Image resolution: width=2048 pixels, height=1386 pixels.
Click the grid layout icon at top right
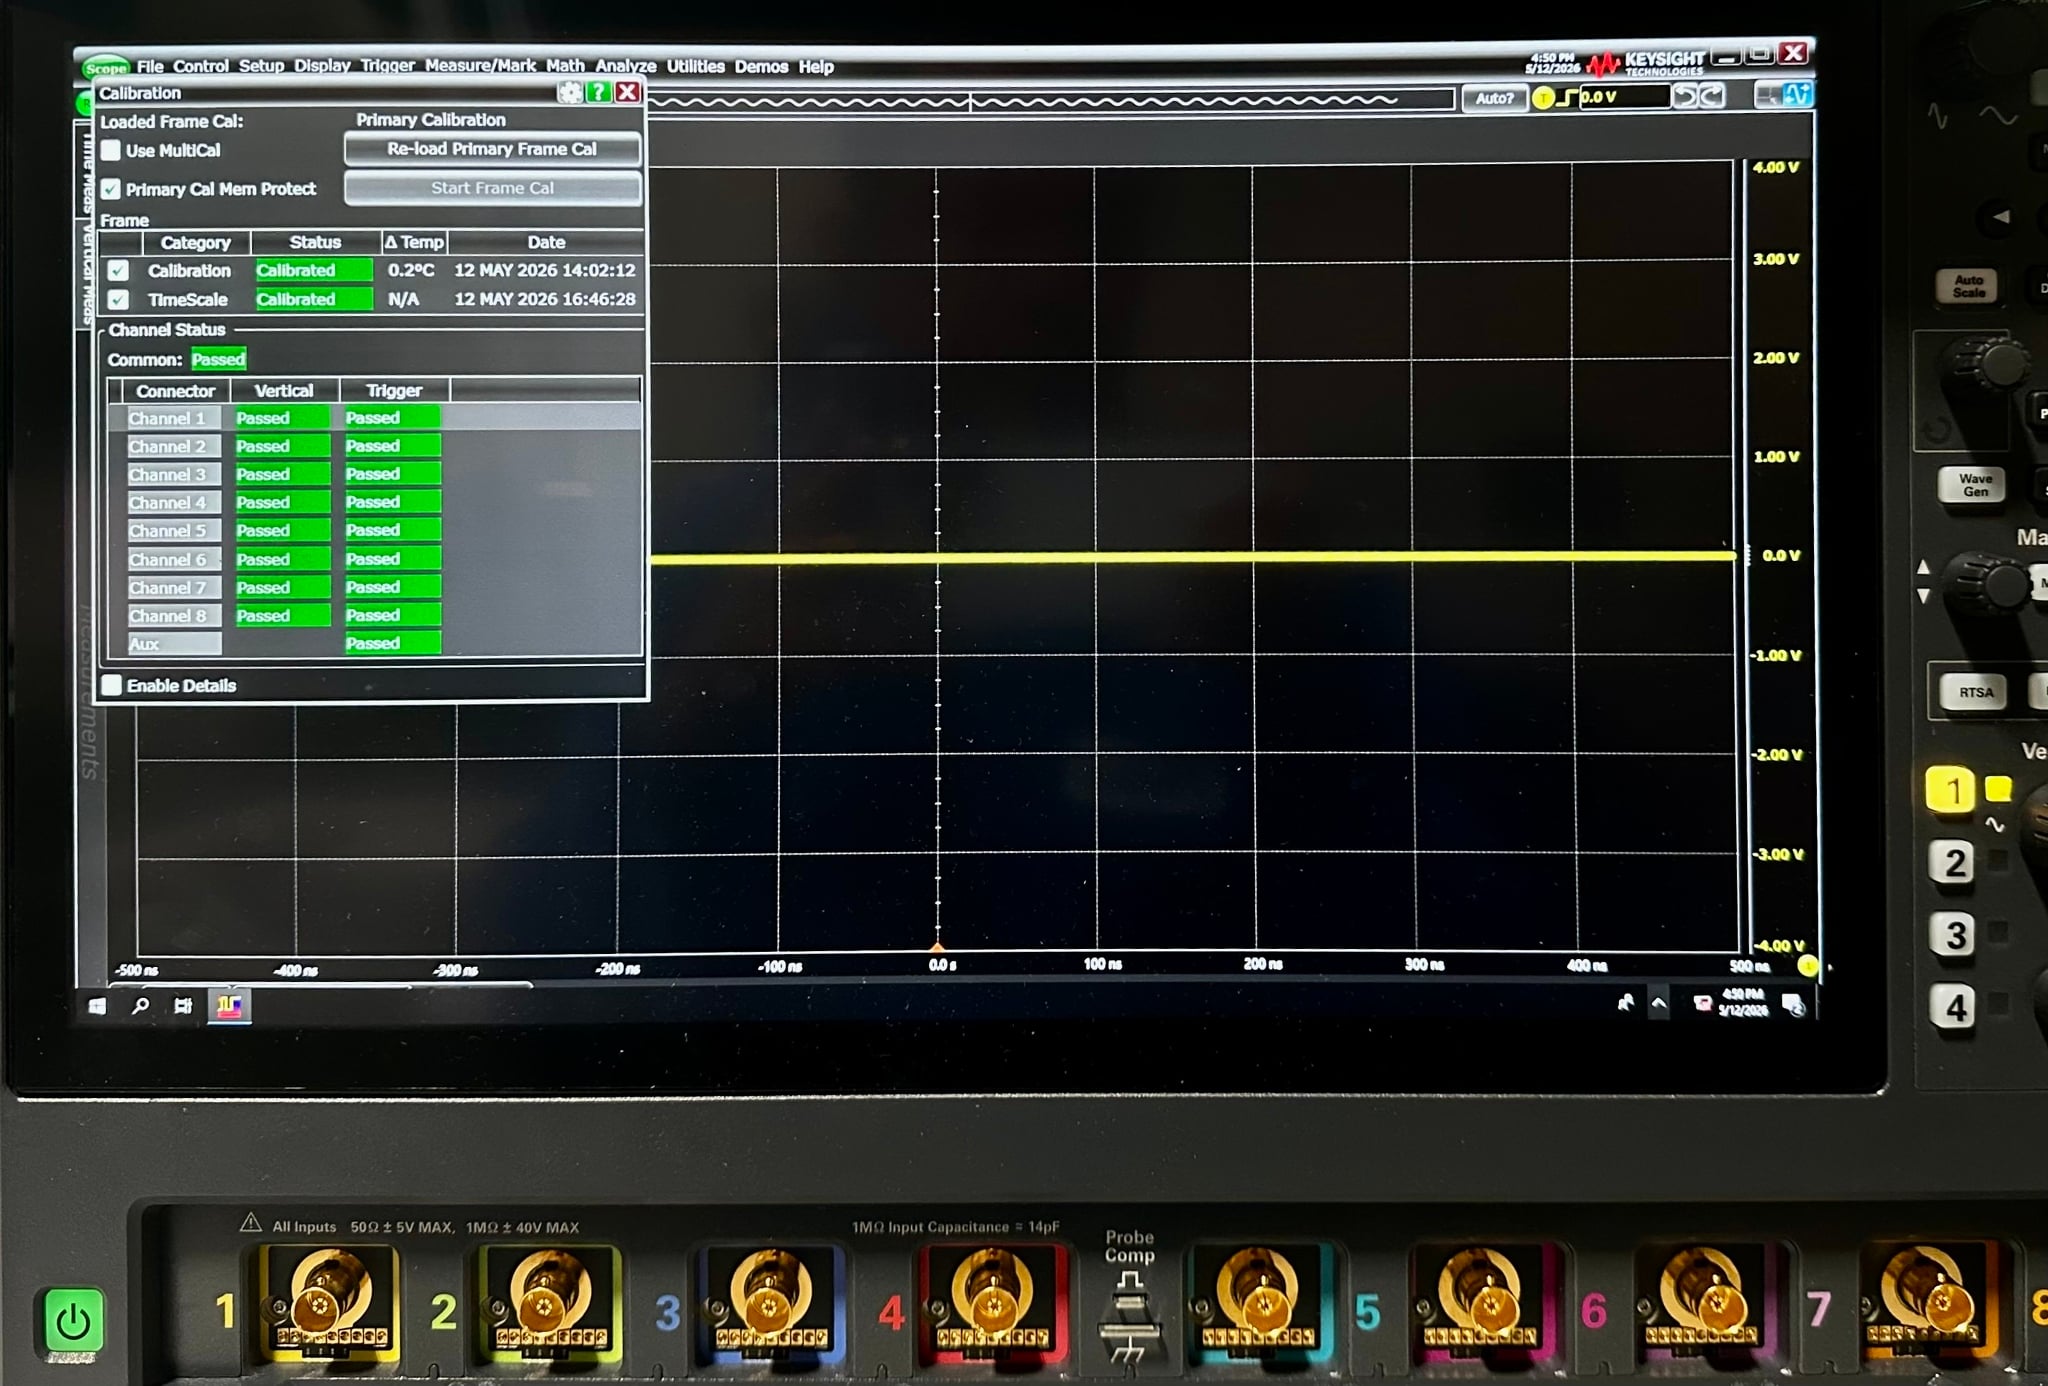pos(1768,95)
